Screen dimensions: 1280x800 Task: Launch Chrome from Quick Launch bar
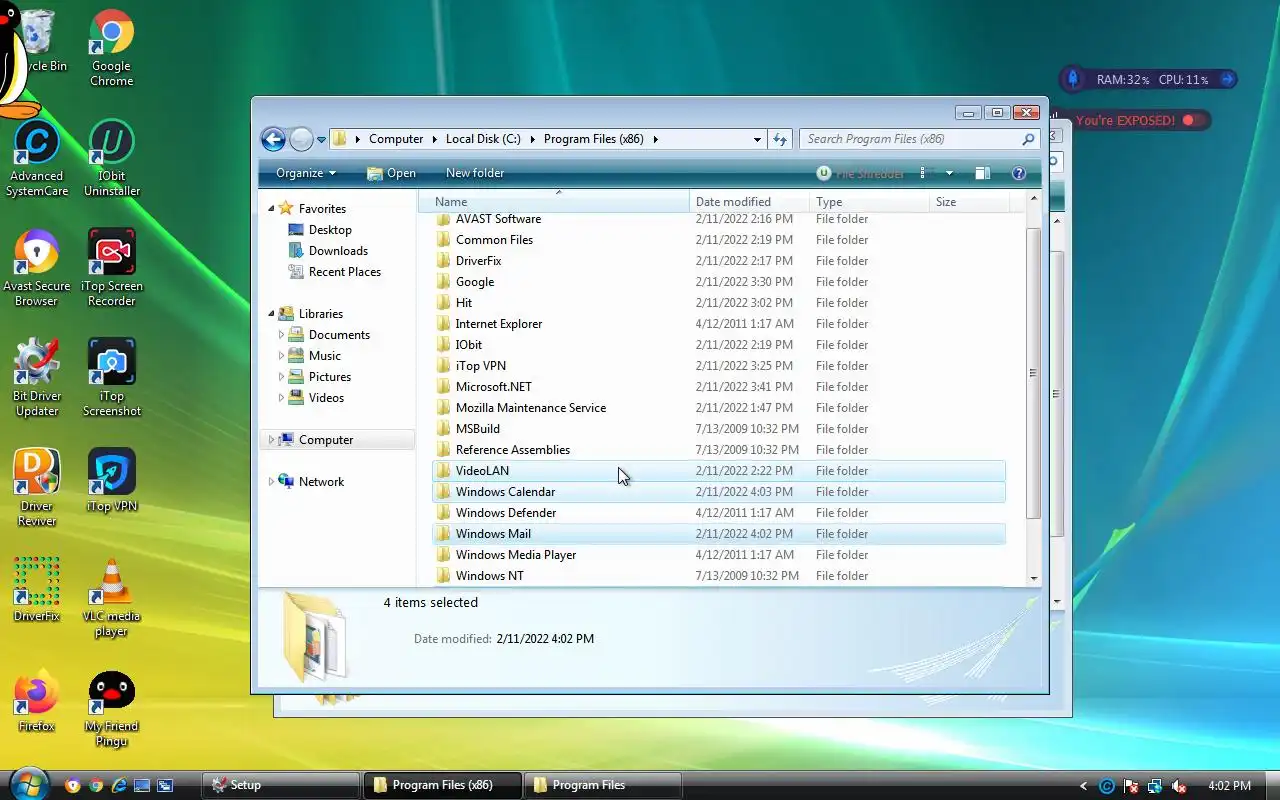click(96, 785)
